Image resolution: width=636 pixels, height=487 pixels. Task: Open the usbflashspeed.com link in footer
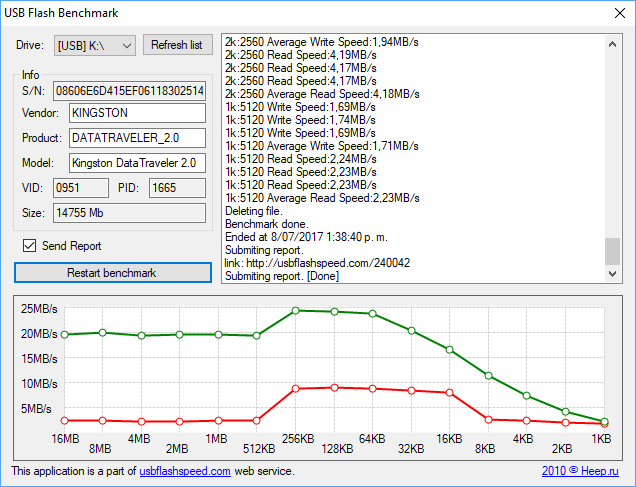coord(185,471)
